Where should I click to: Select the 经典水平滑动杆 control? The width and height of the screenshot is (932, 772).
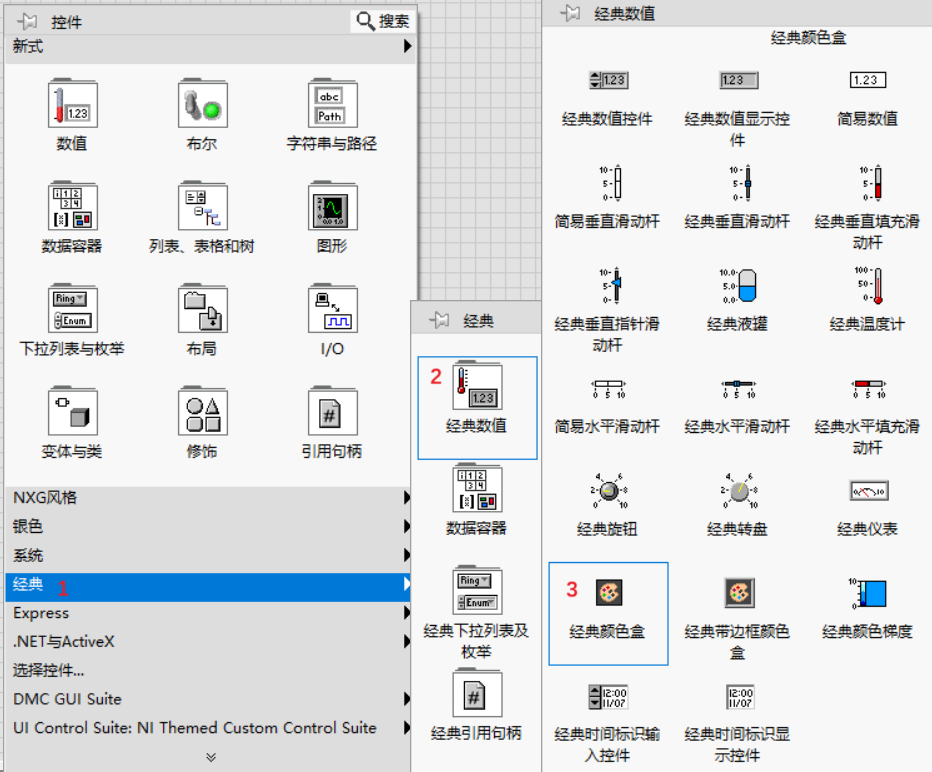tap(738, 389)
